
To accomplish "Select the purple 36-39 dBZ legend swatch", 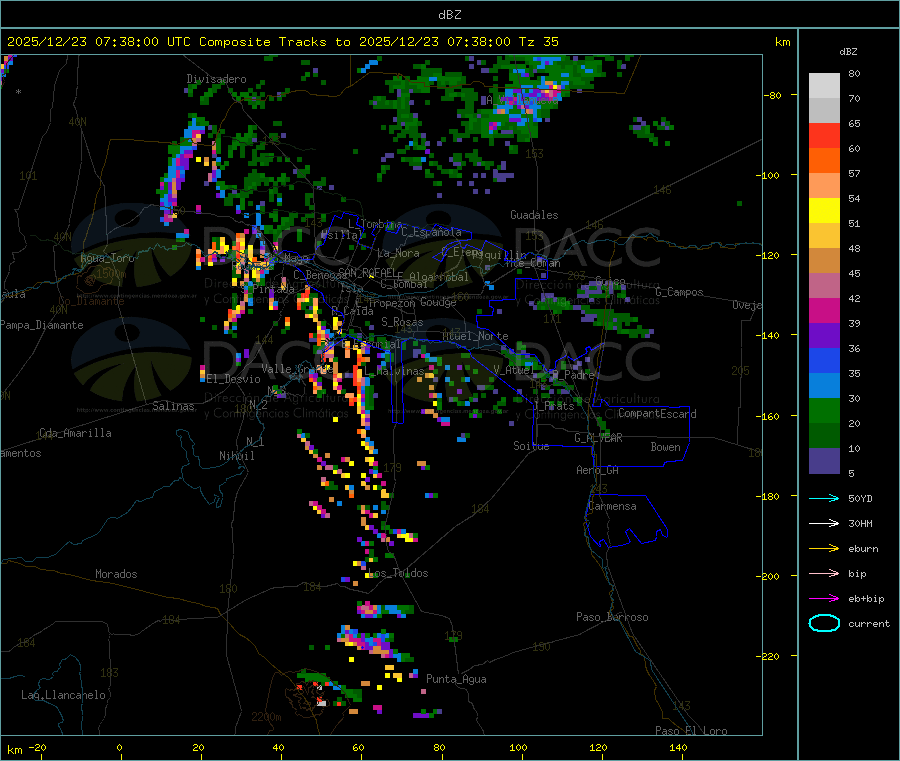I will (x=824, y=336).
